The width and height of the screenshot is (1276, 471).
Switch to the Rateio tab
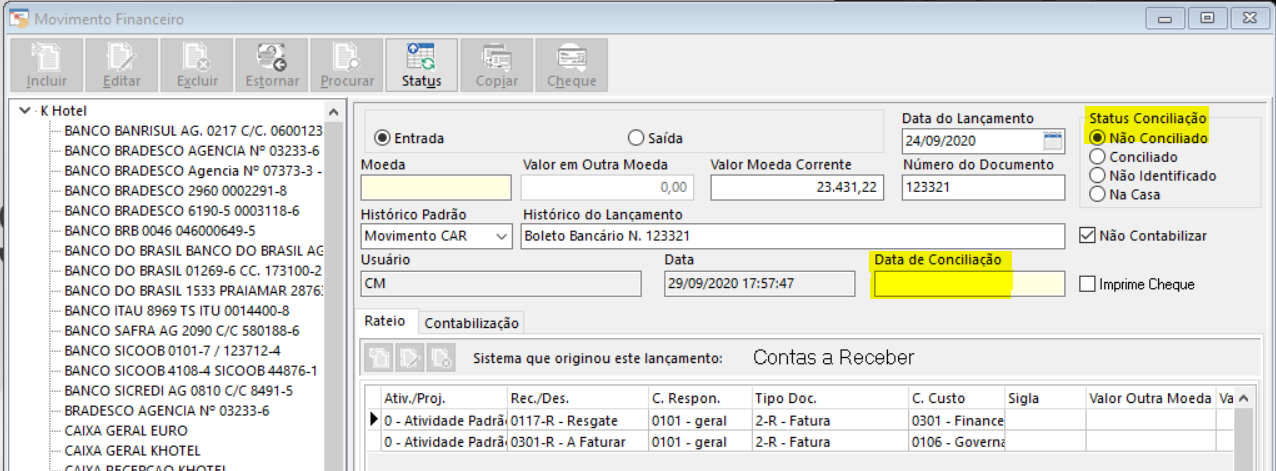tap(386, 322)
